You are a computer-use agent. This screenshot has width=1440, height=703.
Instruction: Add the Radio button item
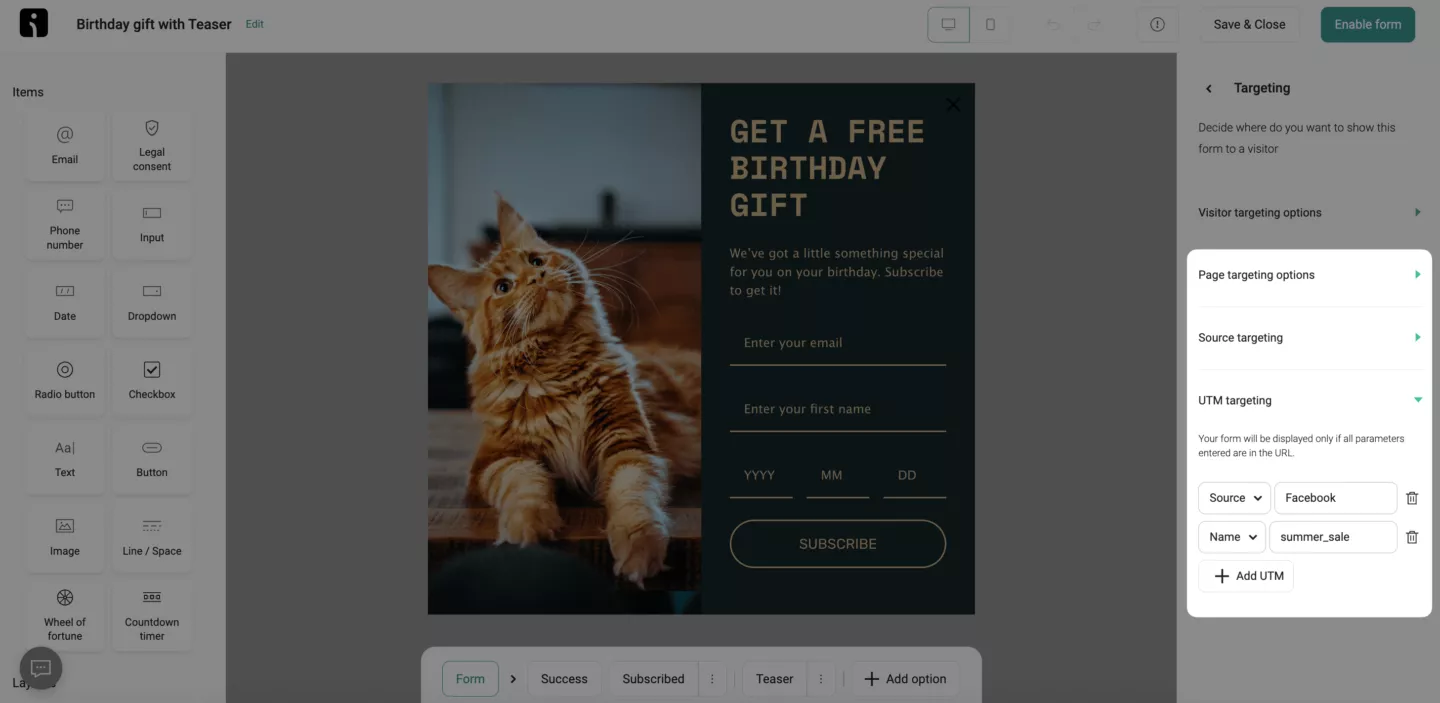click(x=65, y=380)
